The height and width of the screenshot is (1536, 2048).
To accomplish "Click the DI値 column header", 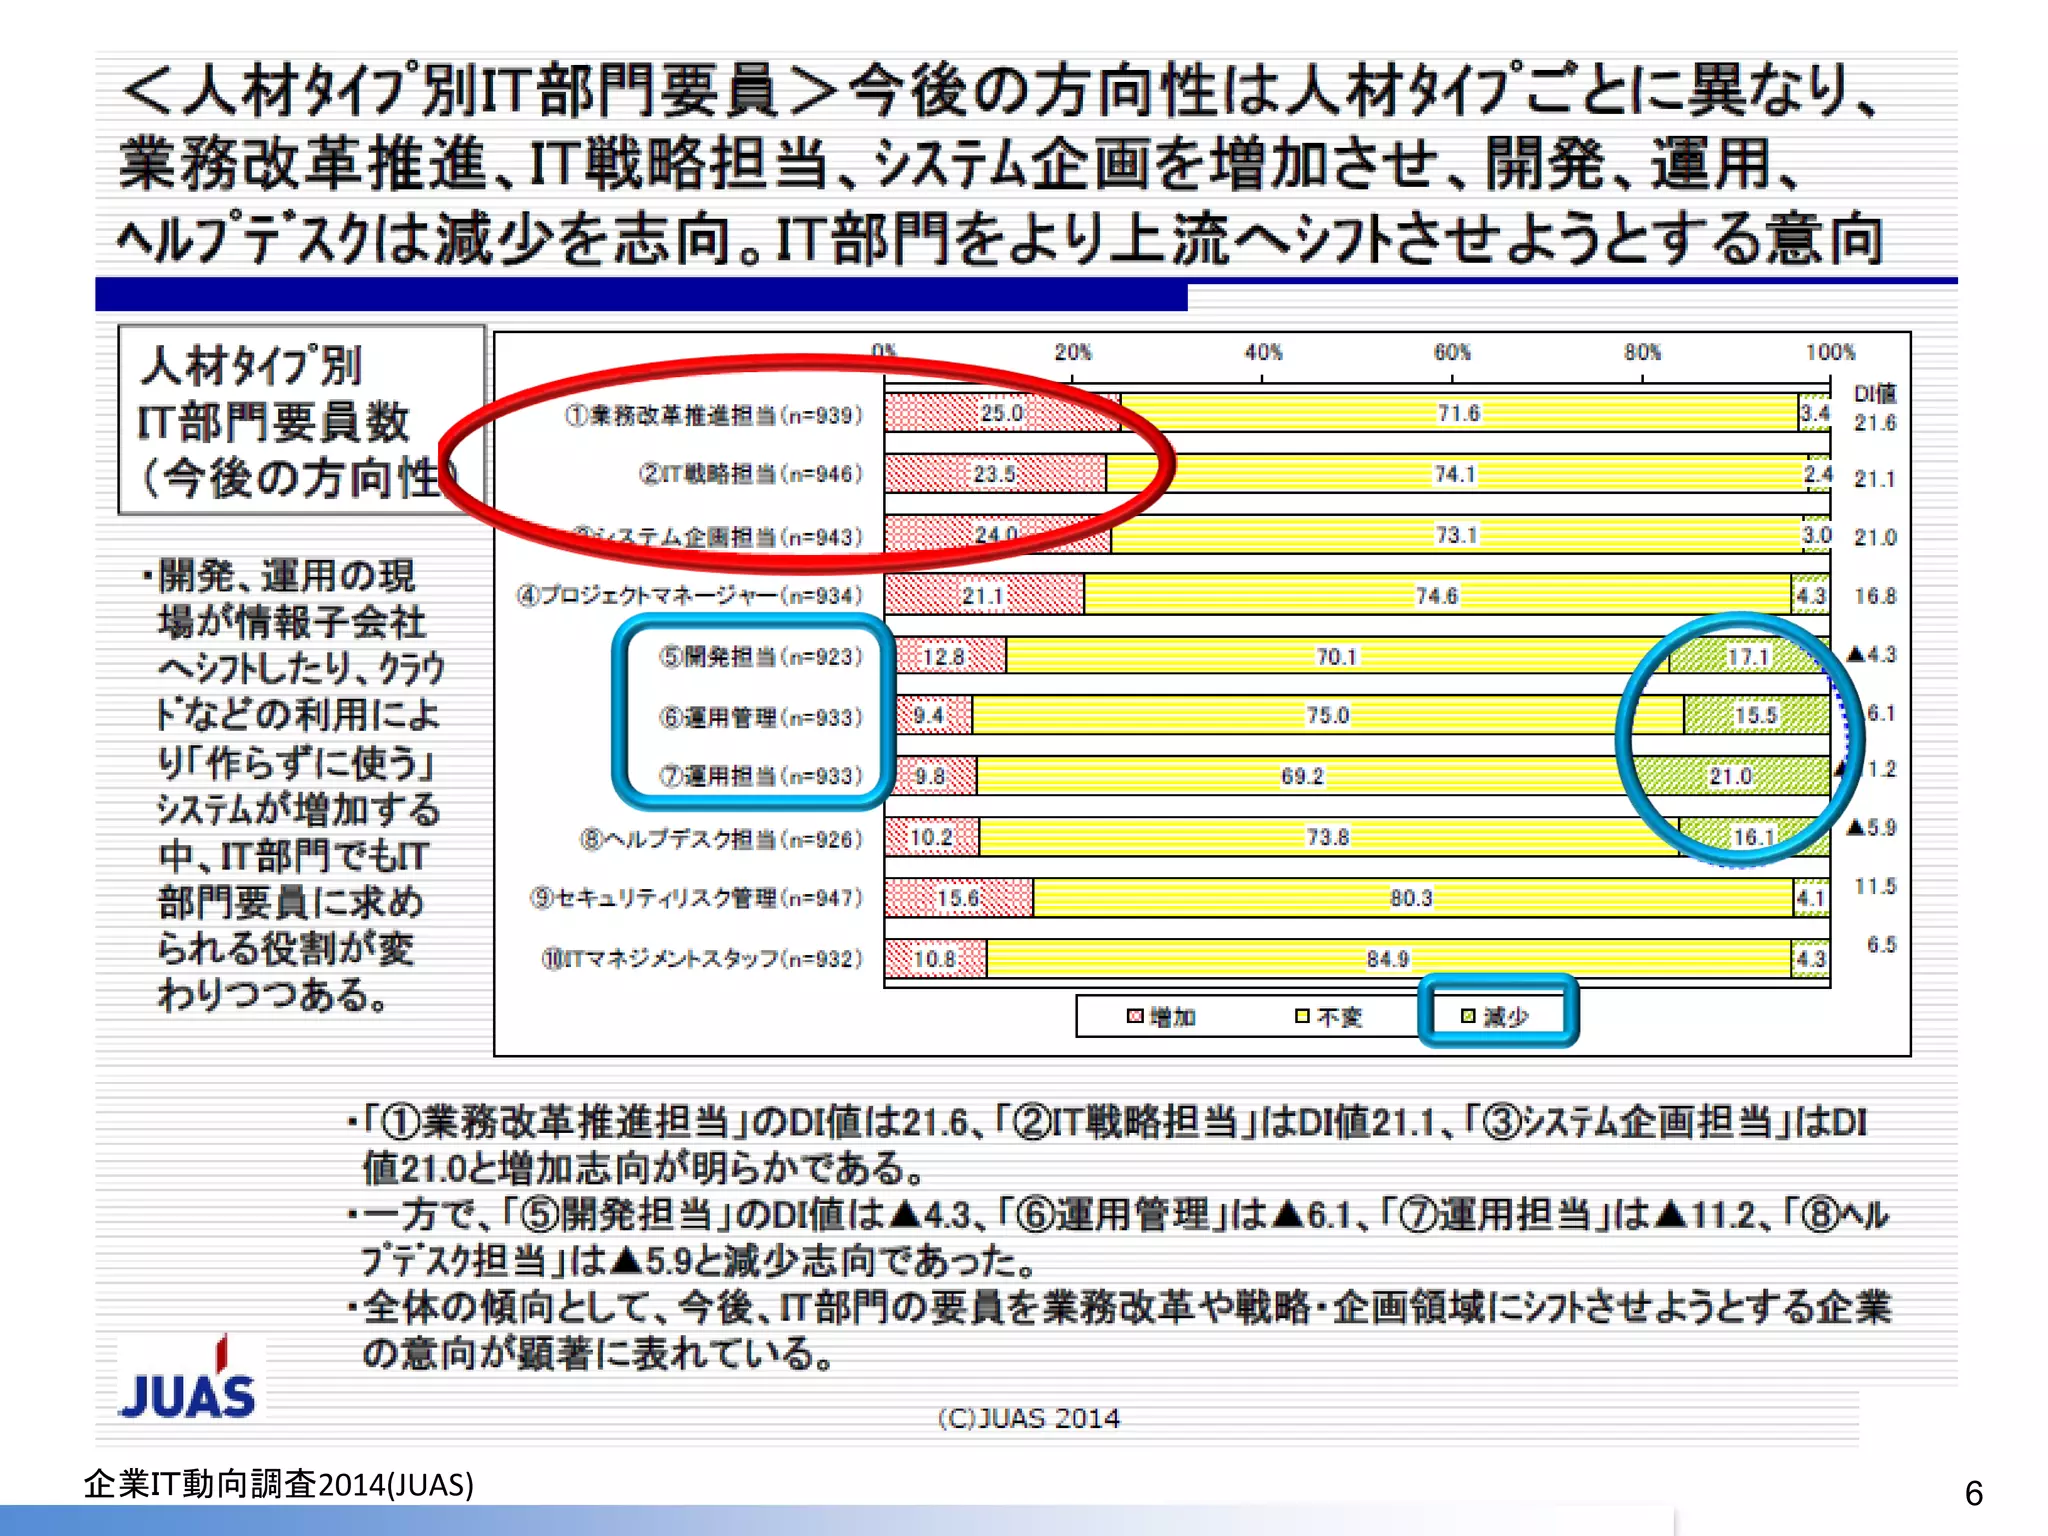I will [x=1875, y=393].
